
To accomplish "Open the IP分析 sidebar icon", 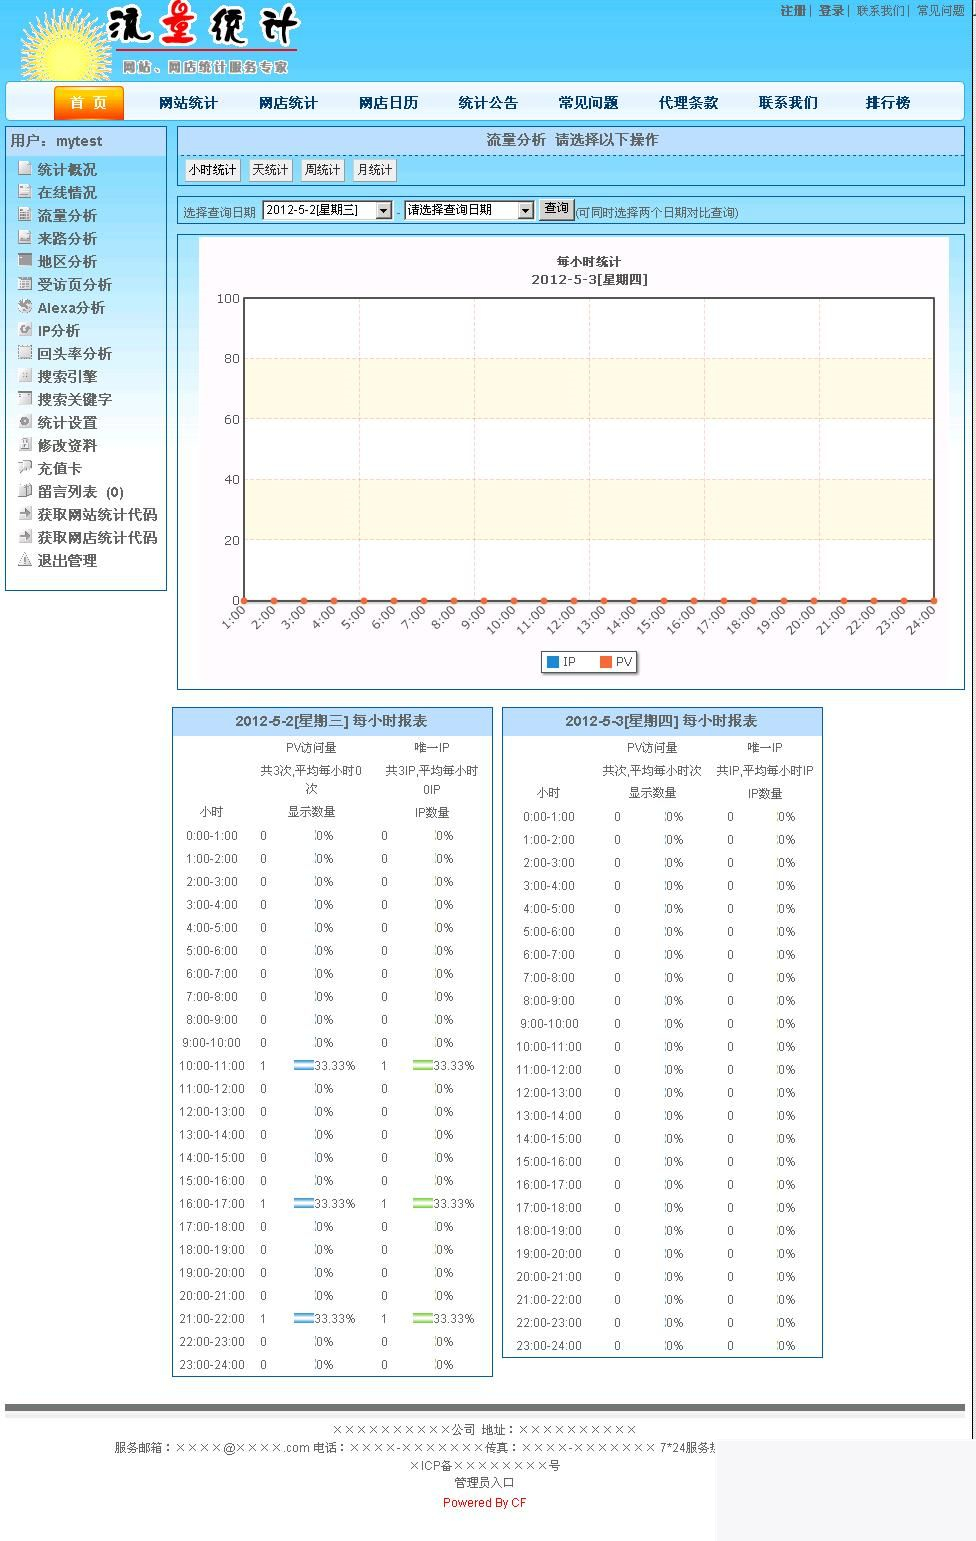I will click(x=24, y=331).
